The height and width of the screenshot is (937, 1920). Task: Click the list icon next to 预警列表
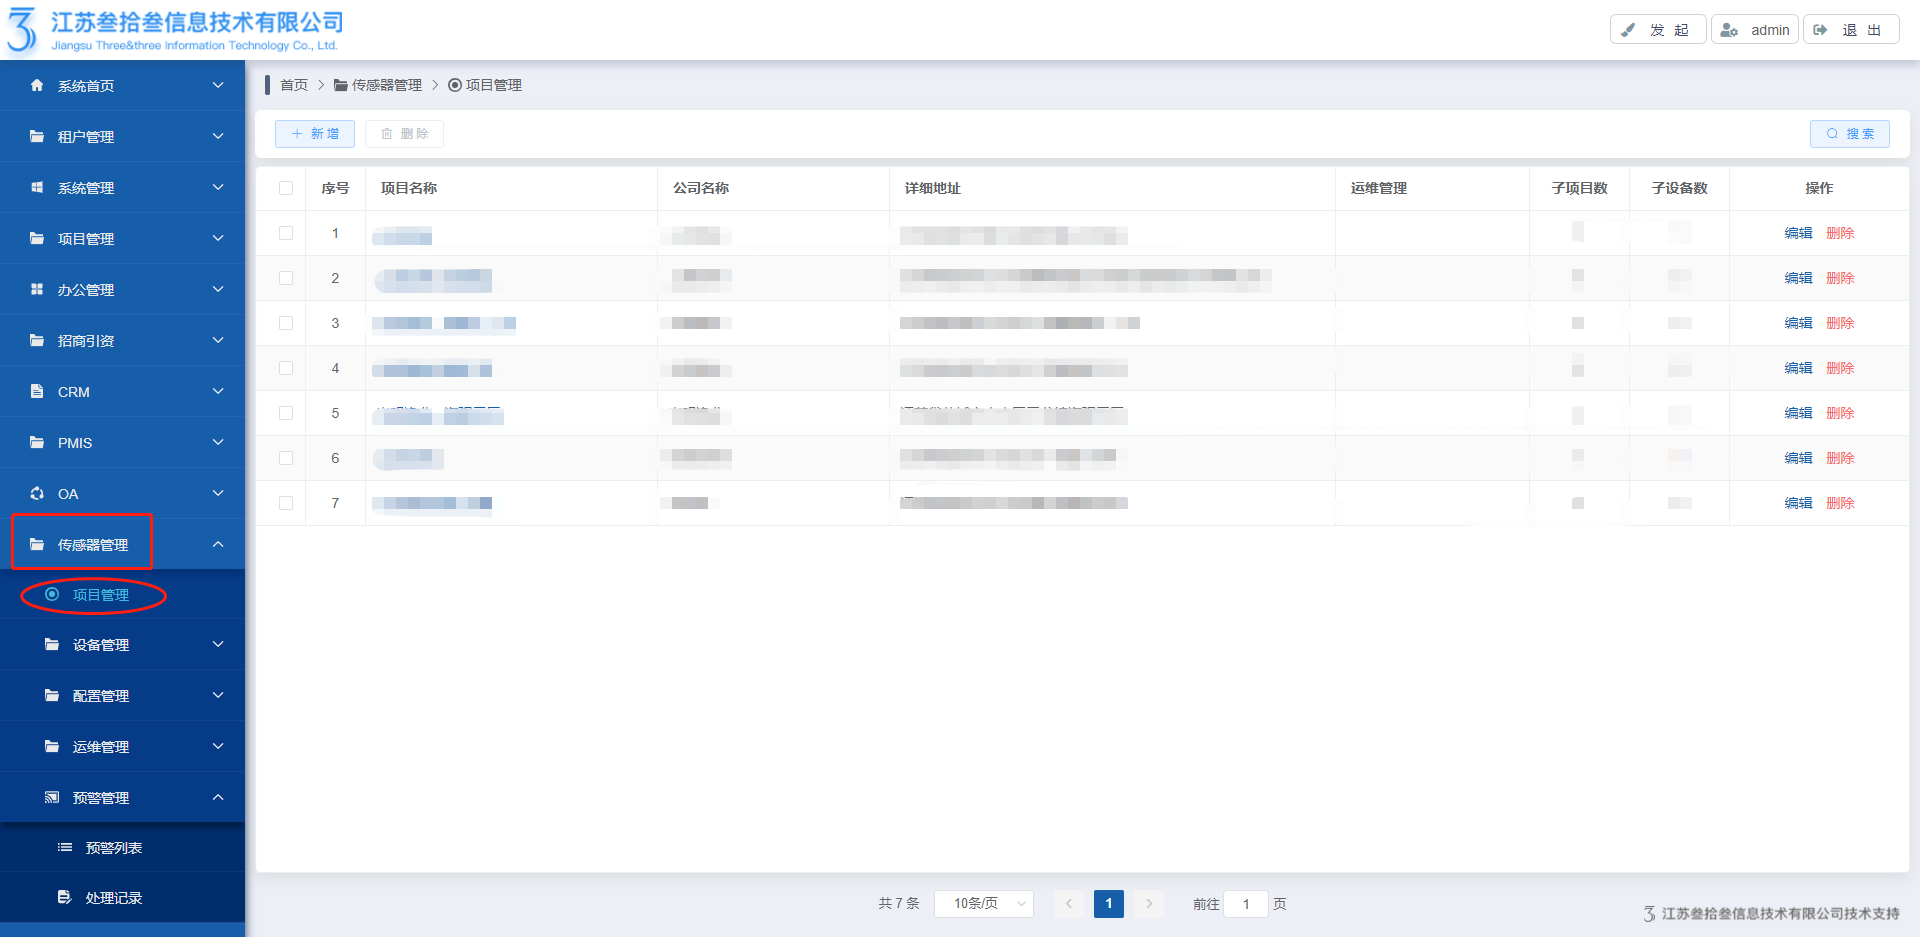click(x=65, y=848)
